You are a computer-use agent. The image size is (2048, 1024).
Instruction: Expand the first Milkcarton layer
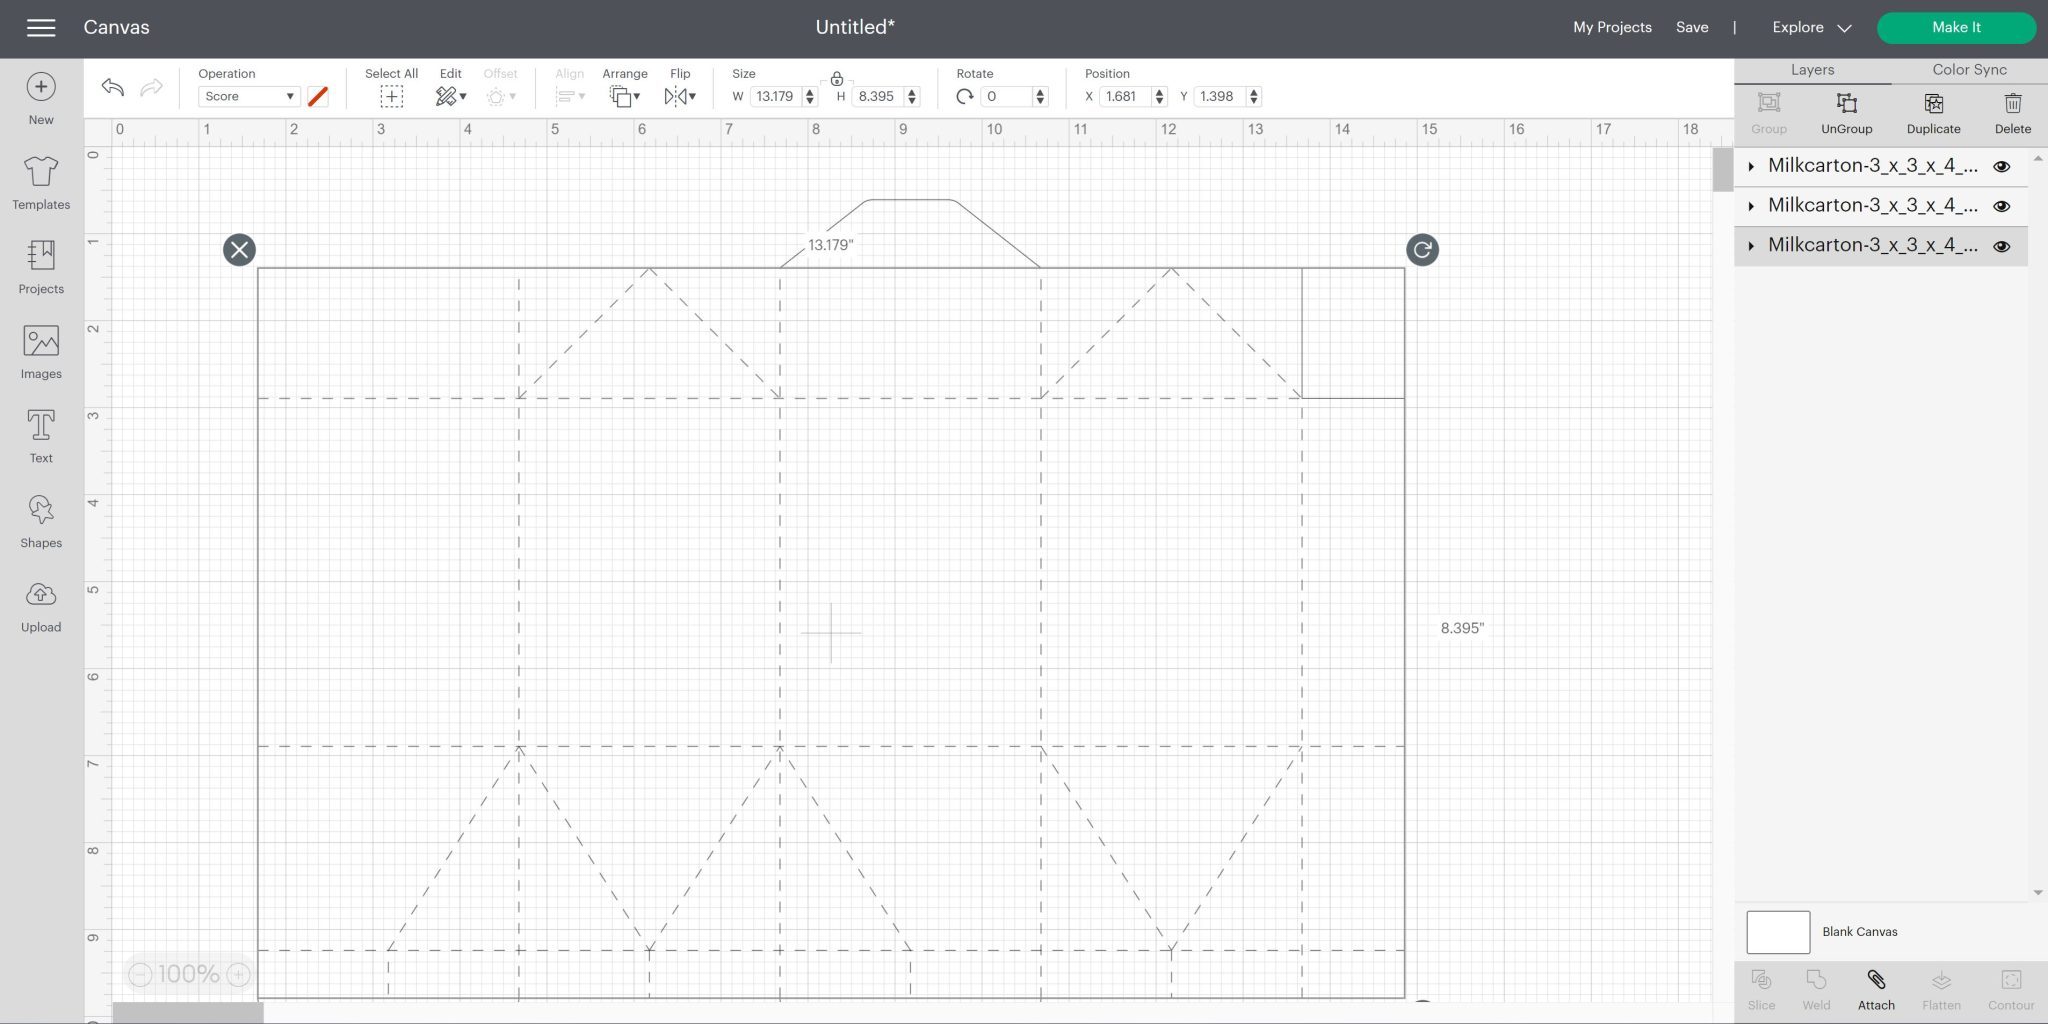(x=1751, y=167)
